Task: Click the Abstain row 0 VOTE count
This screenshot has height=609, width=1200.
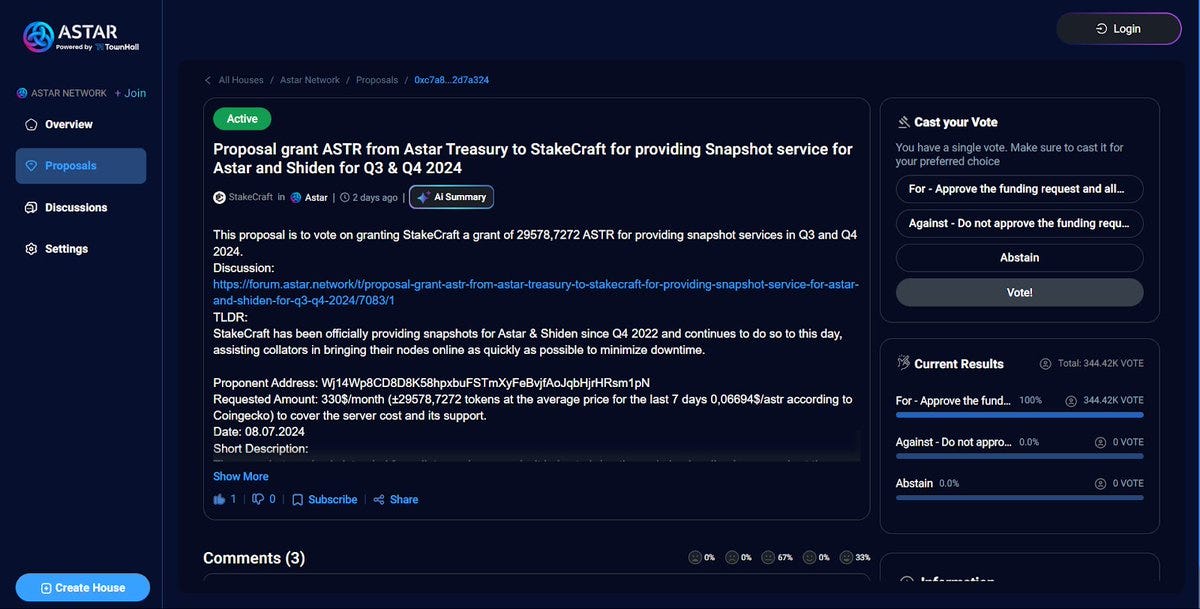Action: coord(1128,483)
